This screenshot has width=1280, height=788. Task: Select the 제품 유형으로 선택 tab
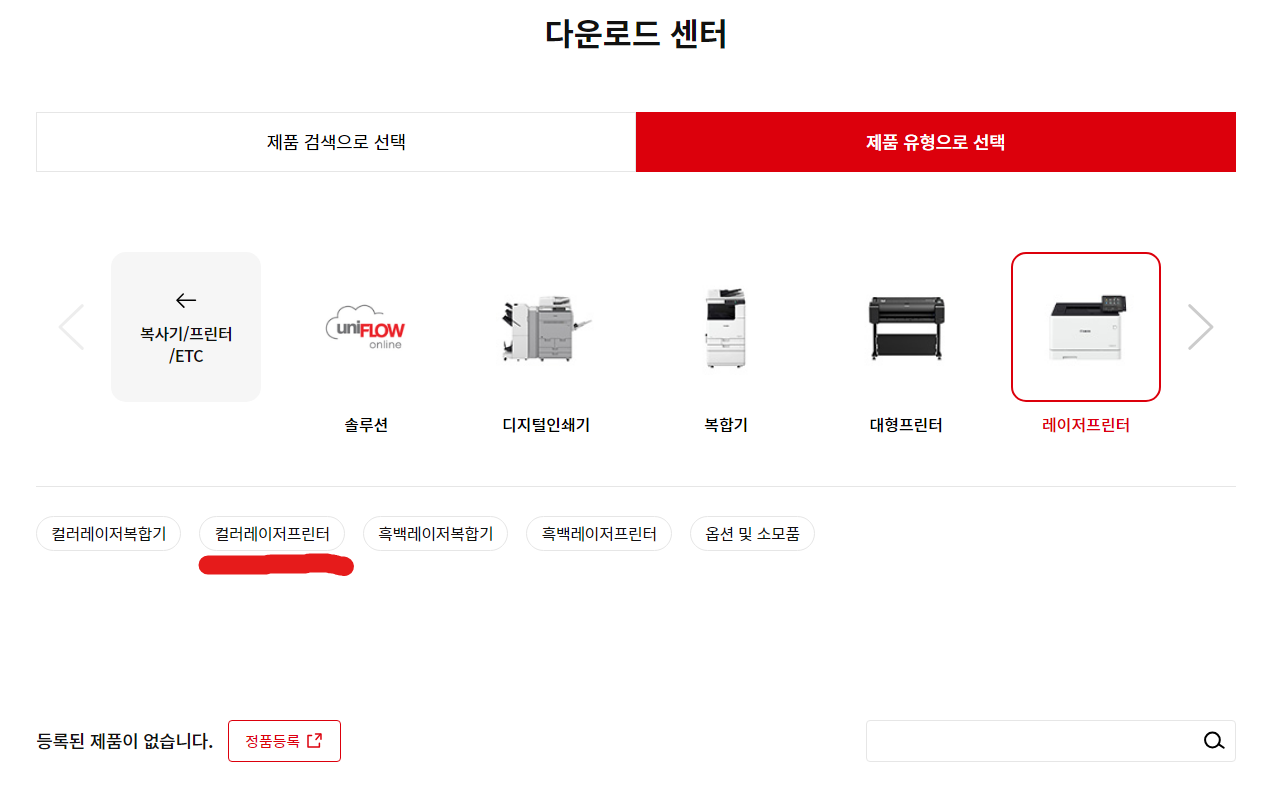(935, 142)
